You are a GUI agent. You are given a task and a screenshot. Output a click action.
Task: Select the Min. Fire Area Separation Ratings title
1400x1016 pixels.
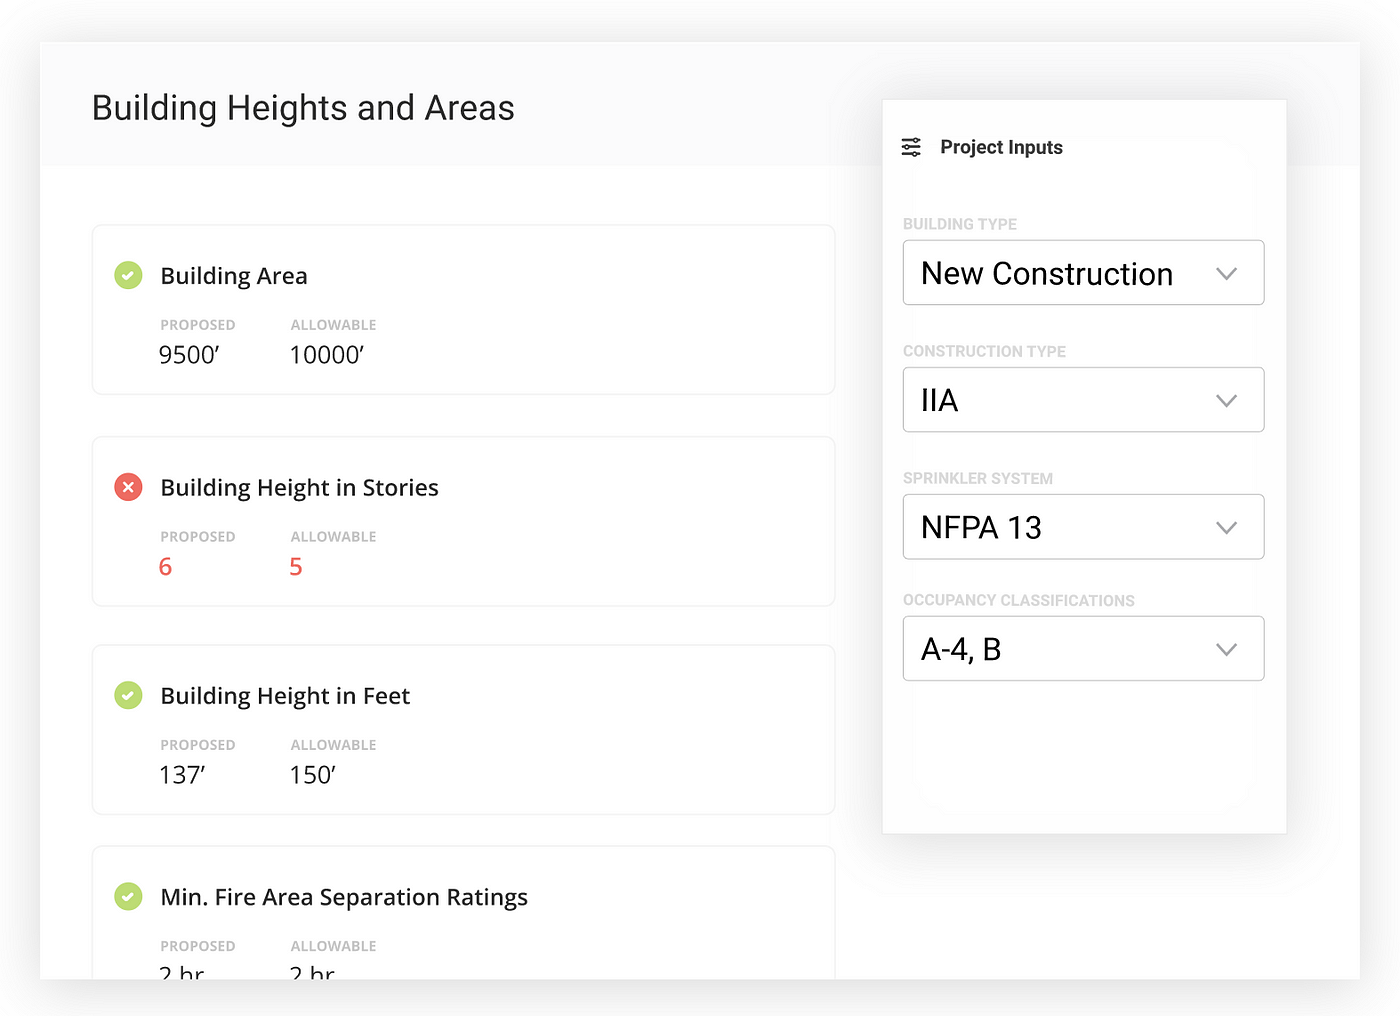344,897
